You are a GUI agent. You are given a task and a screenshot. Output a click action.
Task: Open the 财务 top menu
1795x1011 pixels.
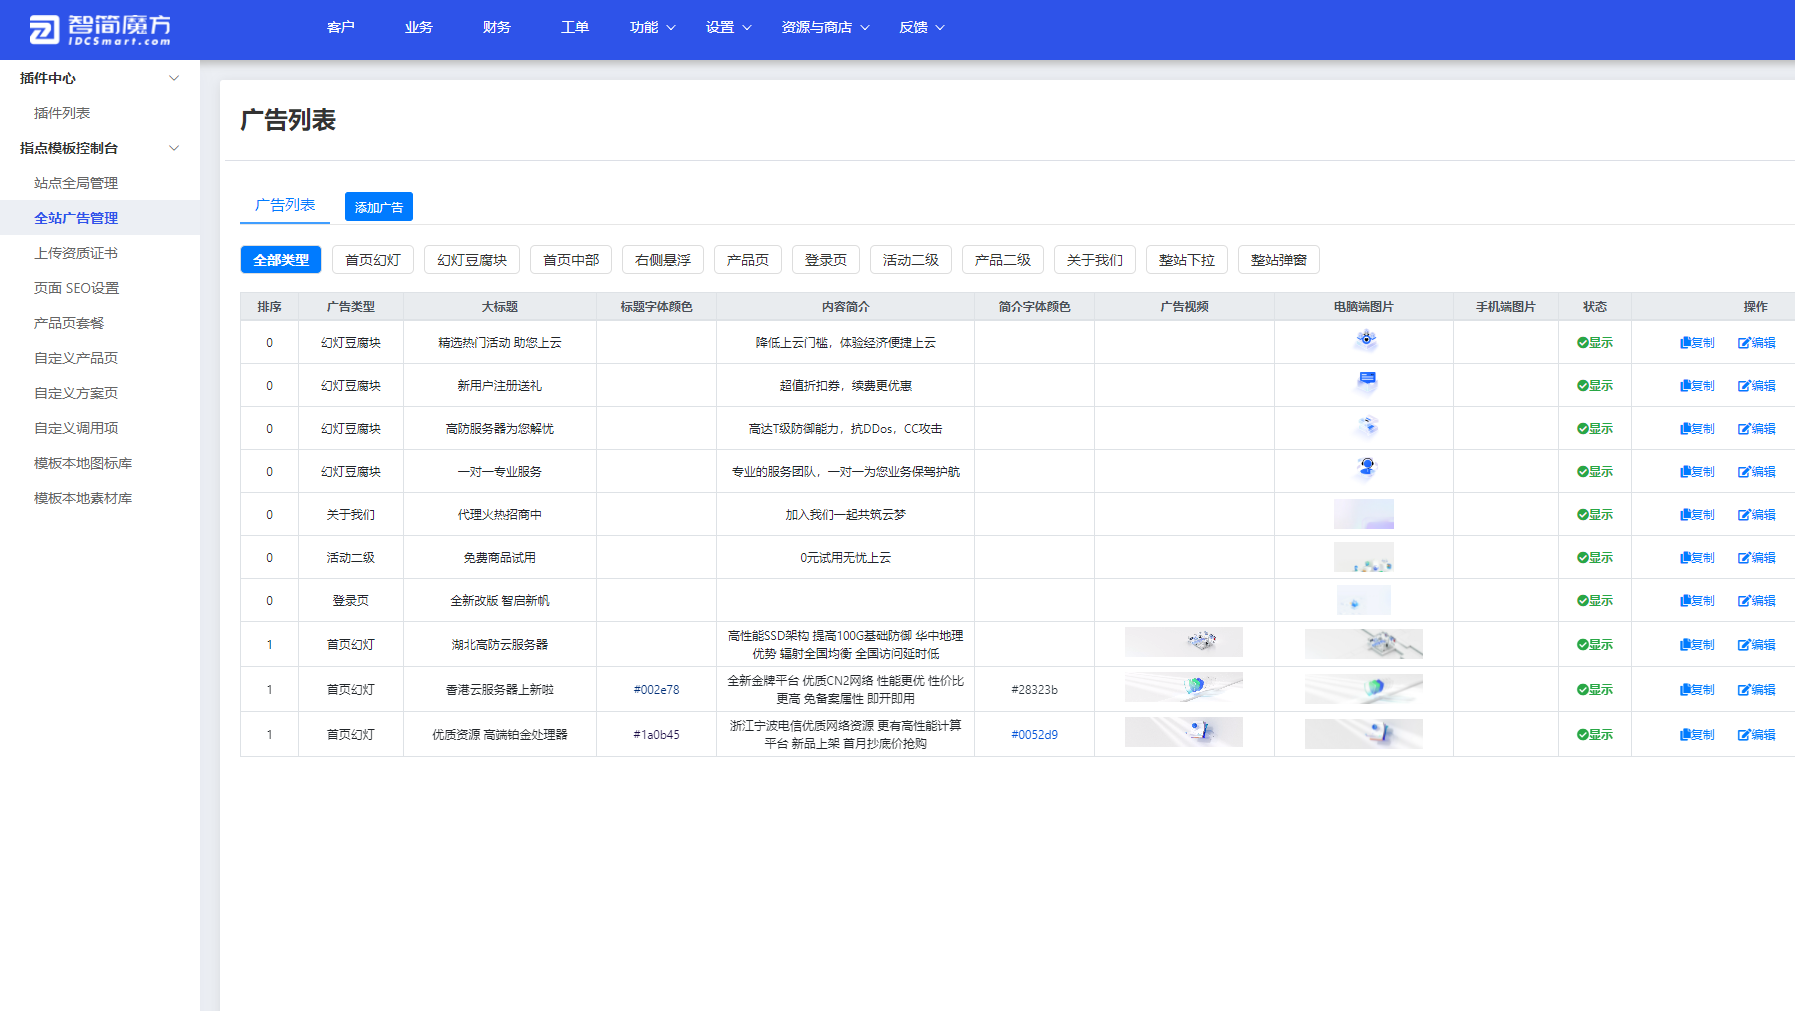click(497, 28)
